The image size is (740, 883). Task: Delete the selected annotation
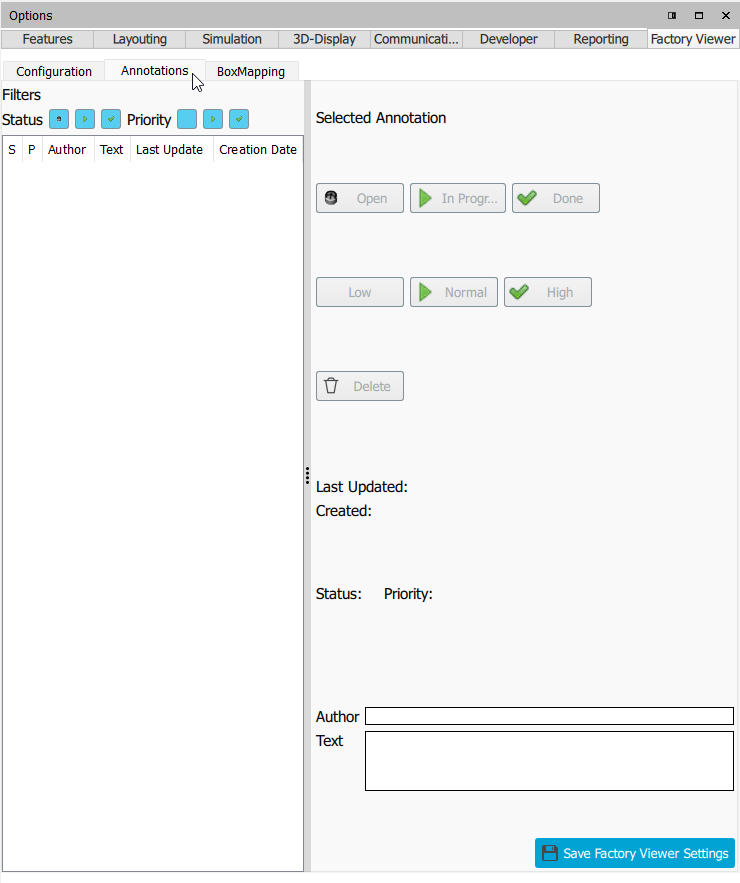point(360,386)
